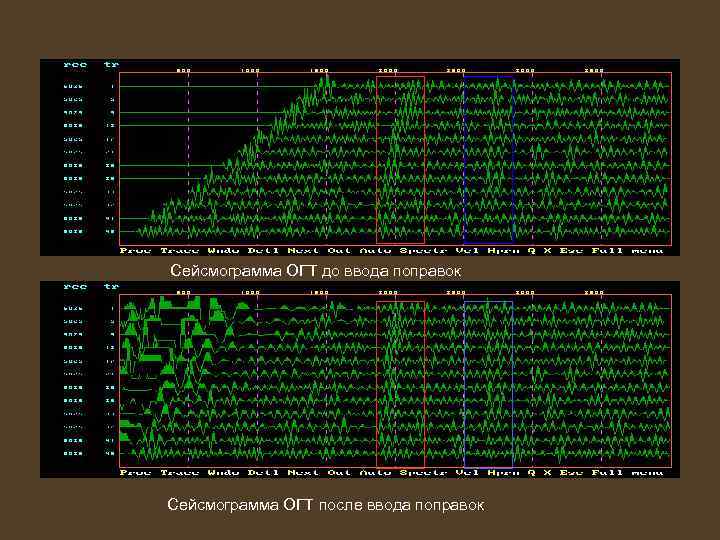Open Proc menu in the 'до ввода поправок' panel
Image resolution: width=720 pixels, height=540 pixels.
[x=135, y=250]
